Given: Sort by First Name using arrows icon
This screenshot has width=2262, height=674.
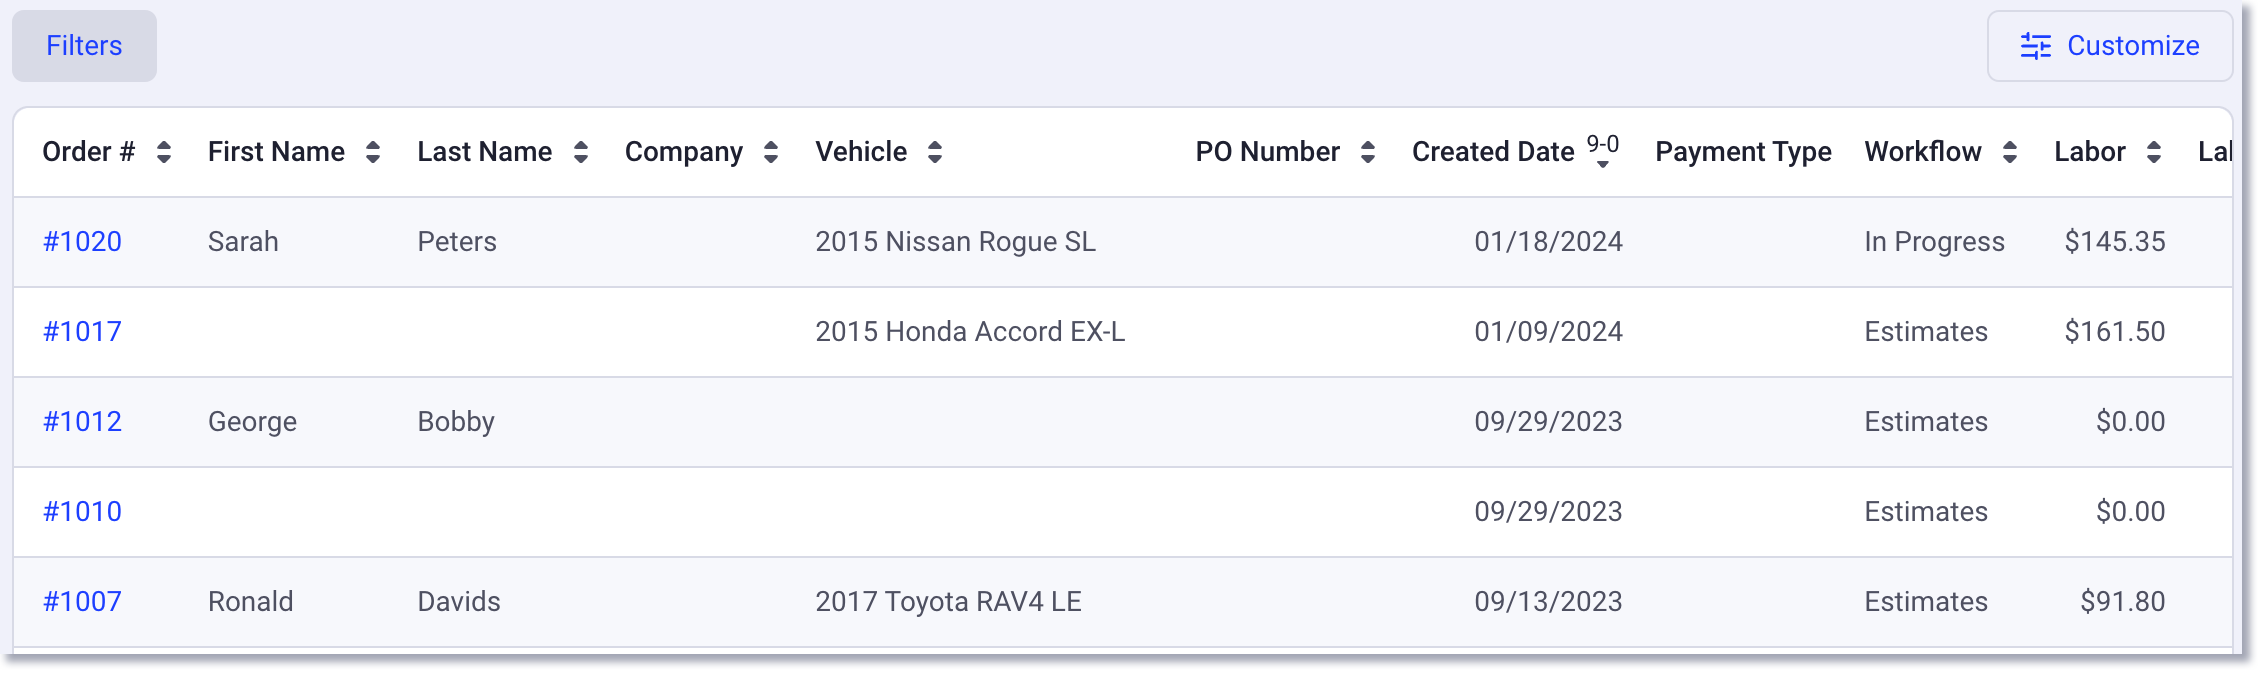Looking at the screenshot, I should click(373, 152).
